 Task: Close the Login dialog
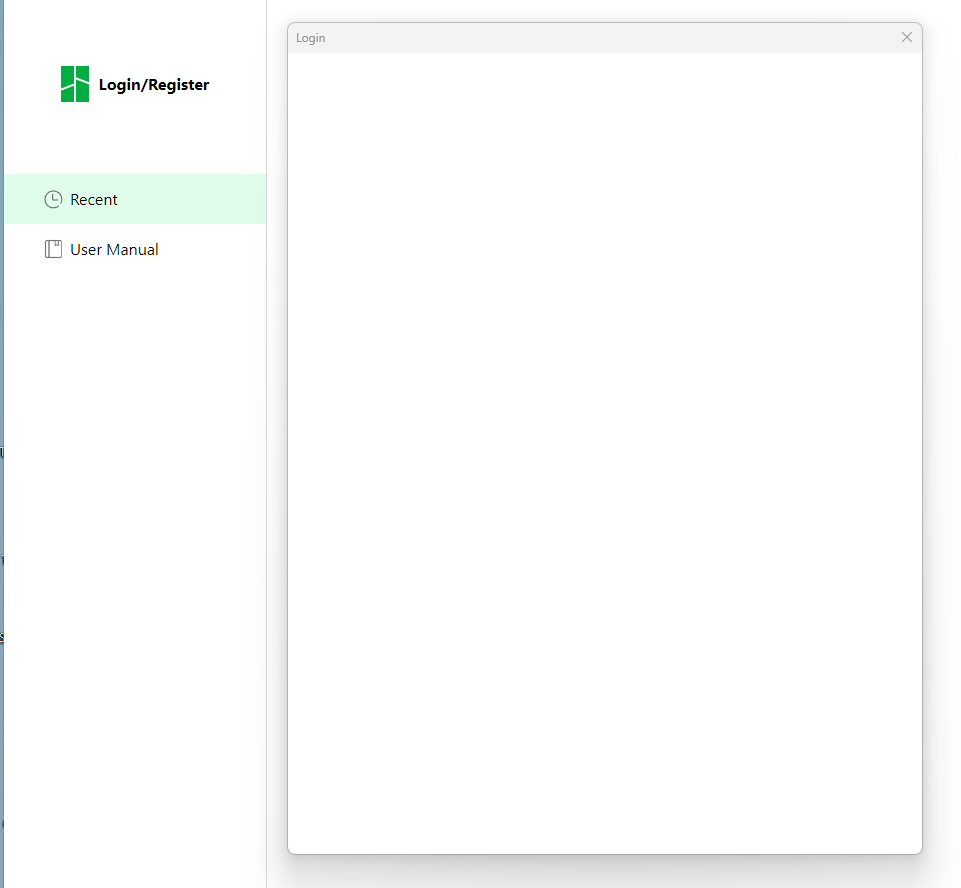pos(906,37)
